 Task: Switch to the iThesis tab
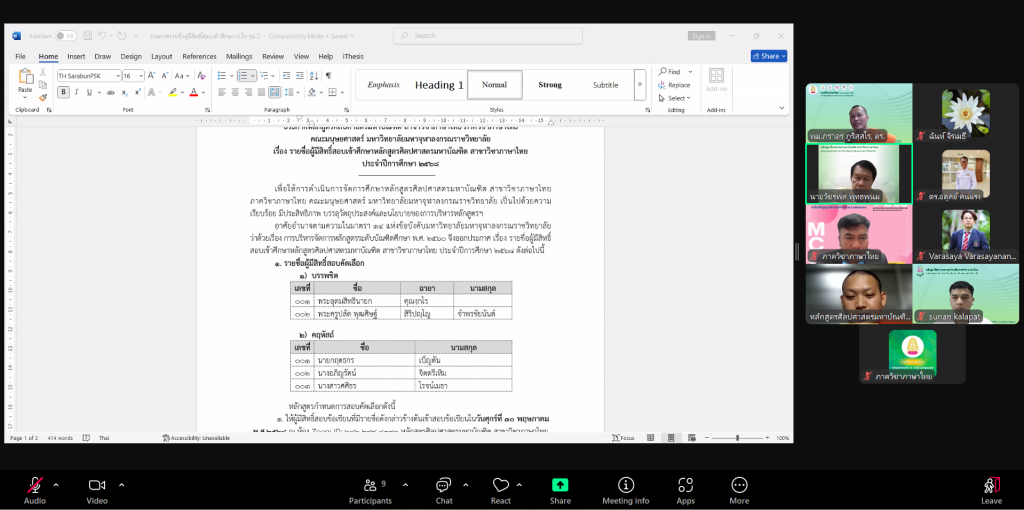(353, 56)
